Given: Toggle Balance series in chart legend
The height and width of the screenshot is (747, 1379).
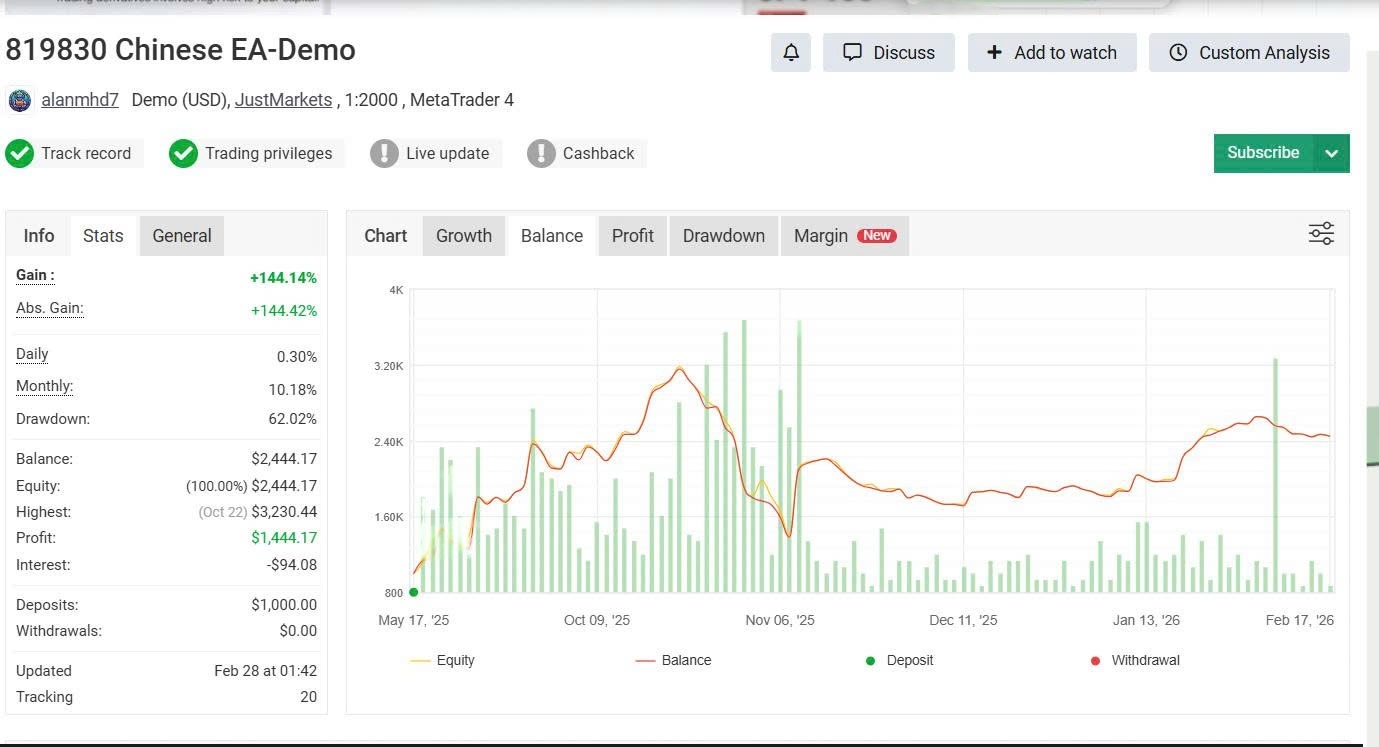Looking at the screenshot, I should pyautogui.click(x=673, y=660).
